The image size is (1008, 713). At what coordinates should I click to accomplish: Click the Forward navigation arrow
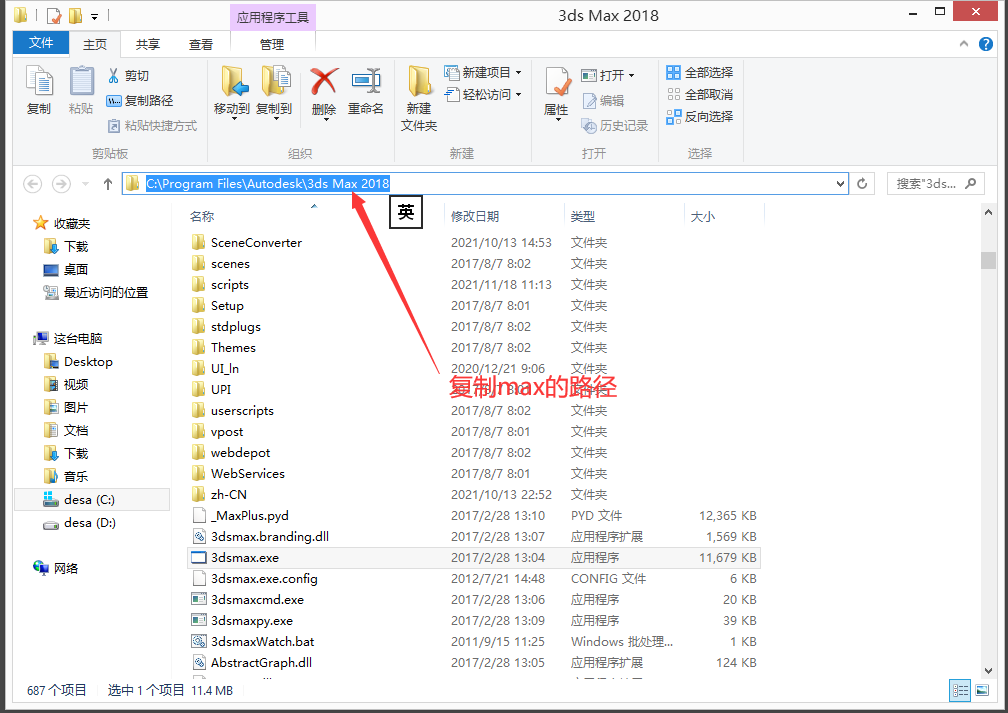tap(61, 184)
